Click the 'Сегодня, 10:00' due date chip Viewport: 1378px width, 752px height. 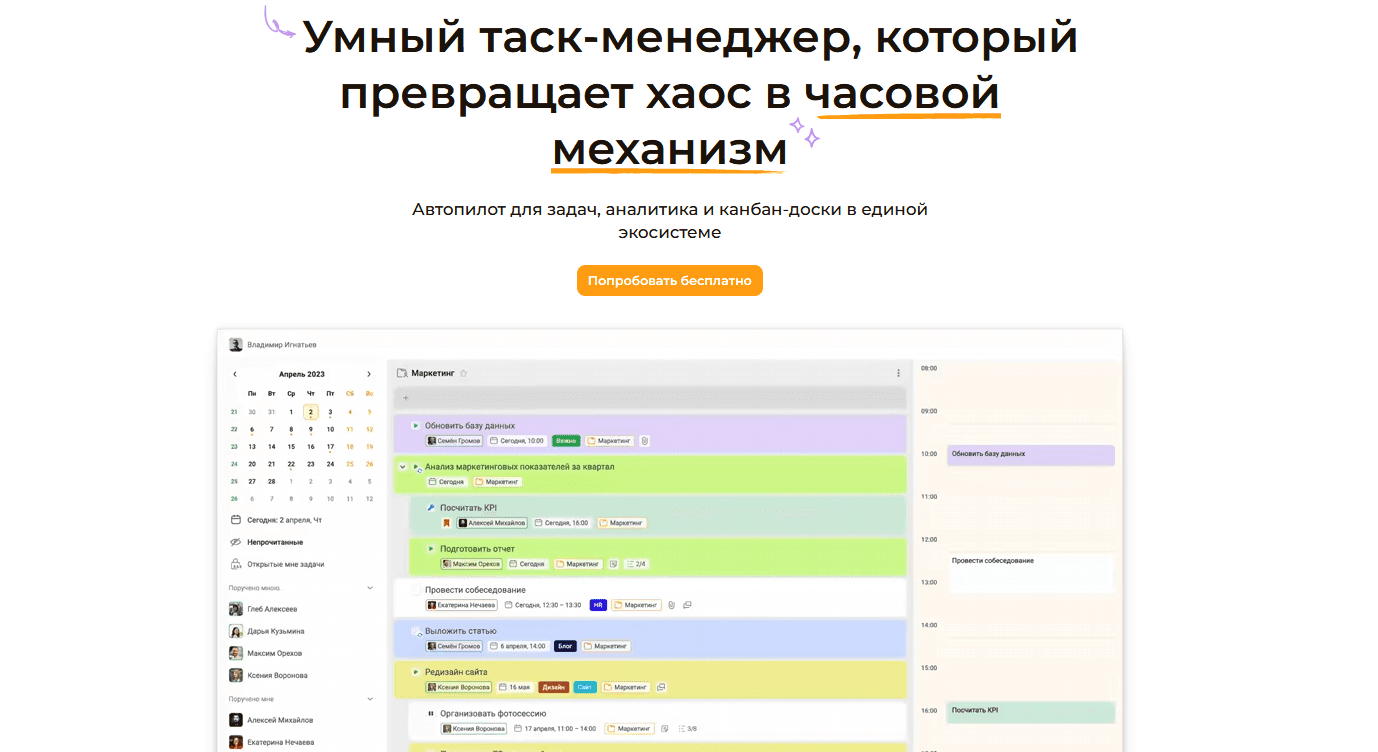tap(517, 440)
